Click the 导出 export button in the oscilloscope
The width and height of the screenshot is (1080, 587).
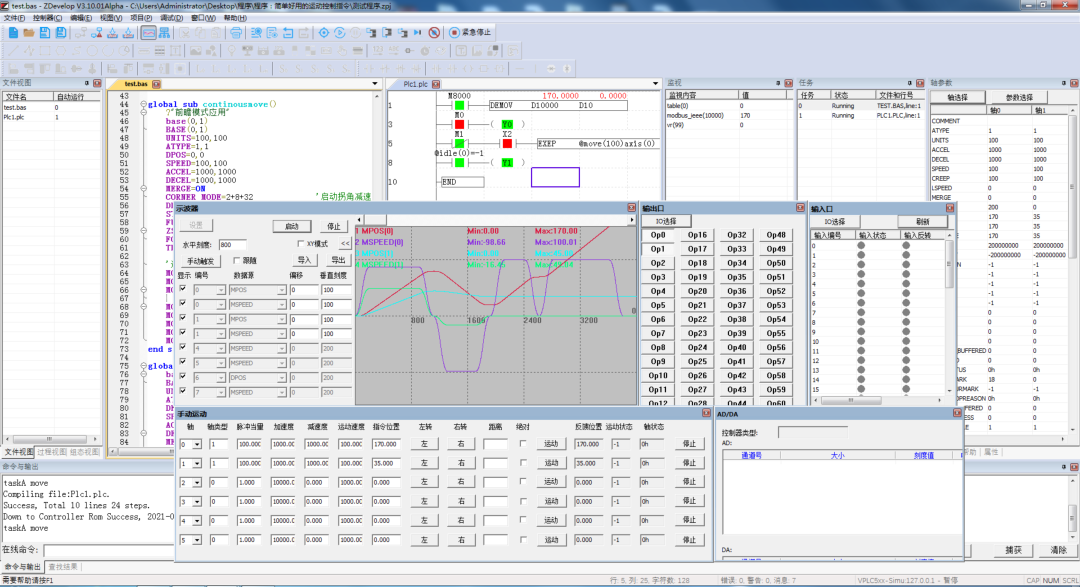[x=337, y=262]
